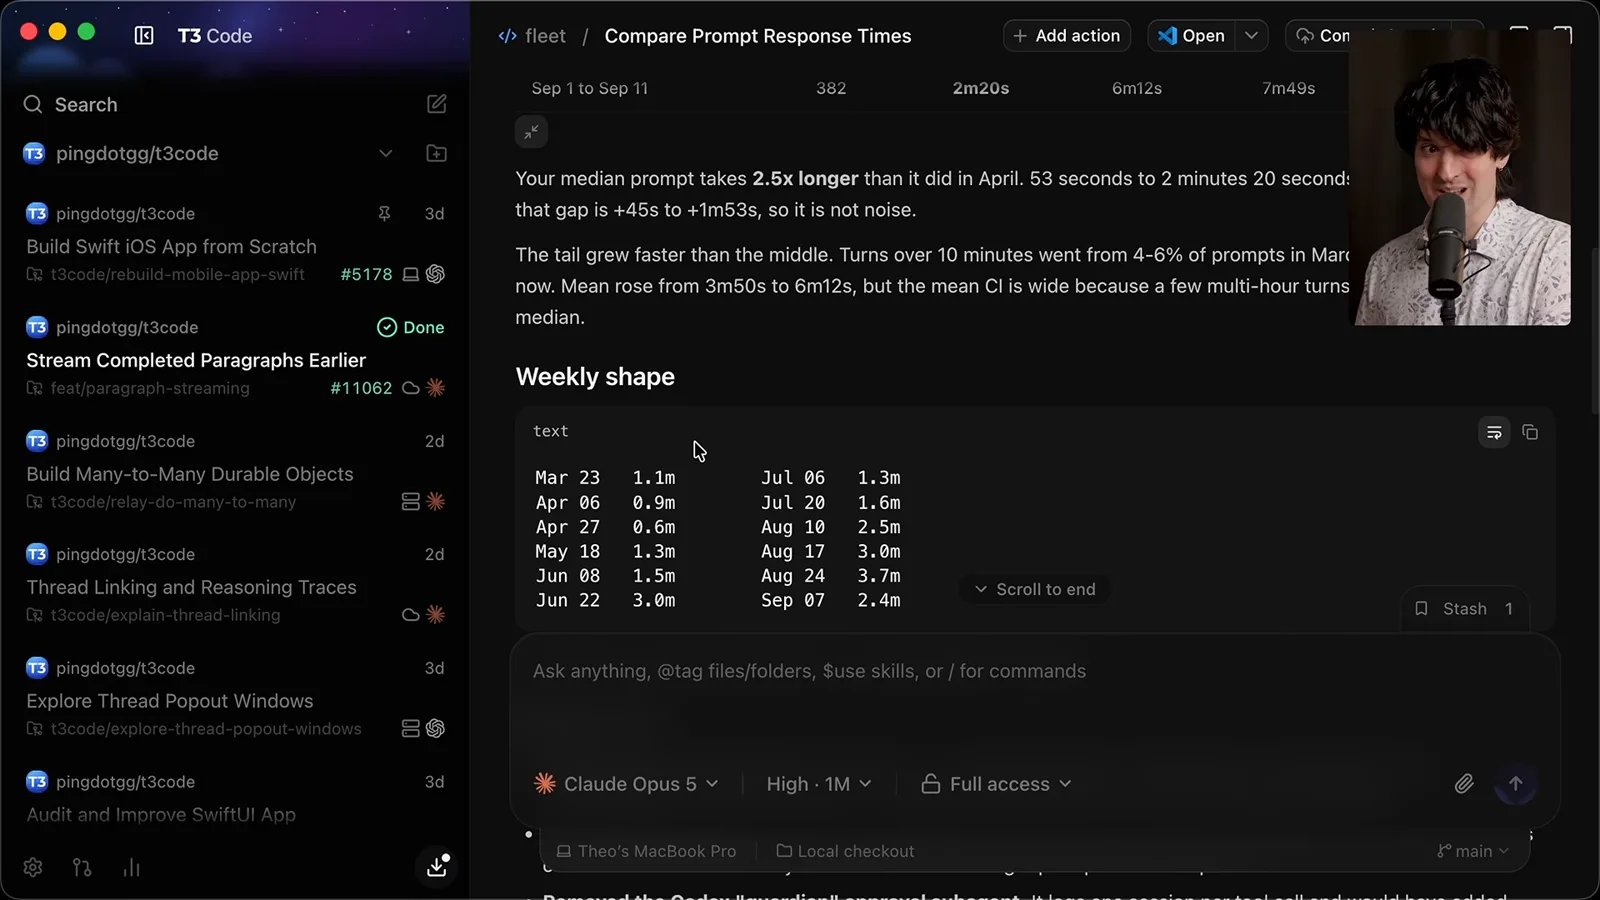Click the #11062 pull request number
The height and width of the screenshot is (900, 1600).
pos(361,388)
